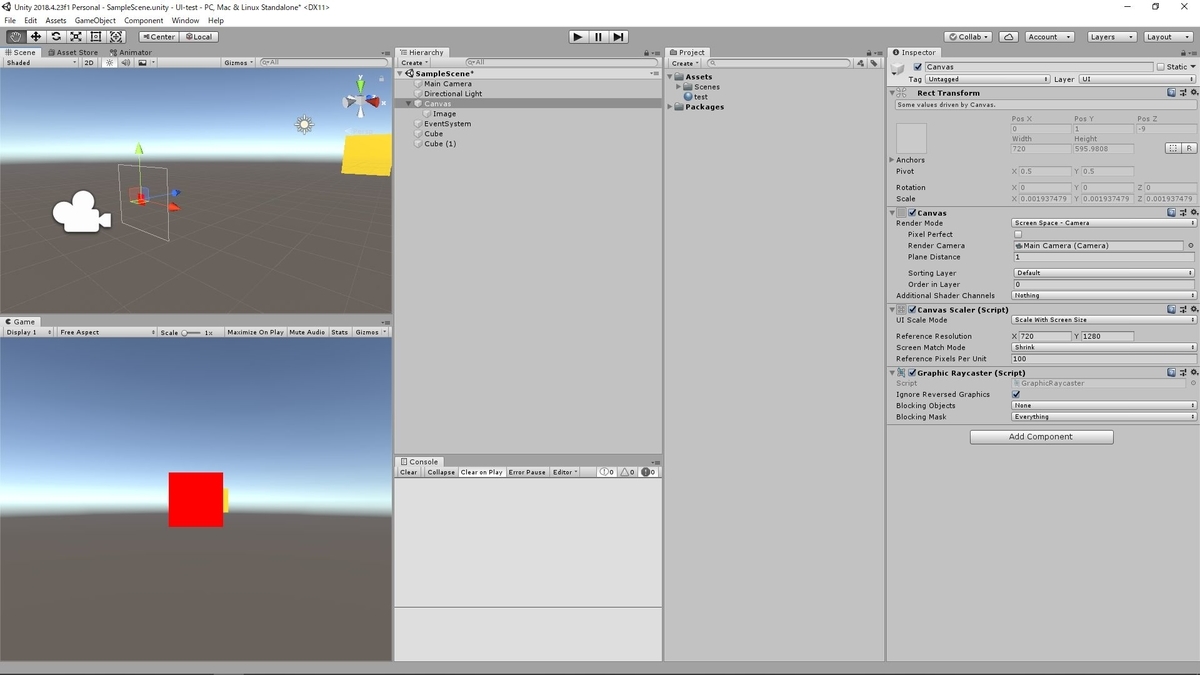Select the Rotate tool

[56, 37]
